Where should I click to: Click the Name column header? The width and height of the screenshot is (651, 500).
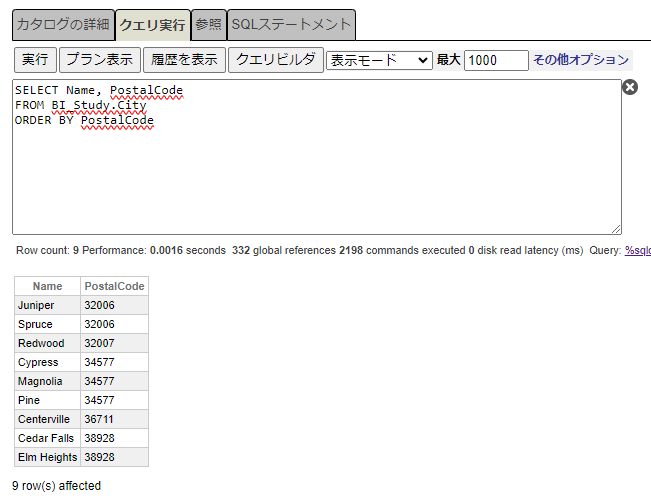click(x=47, y=286)
